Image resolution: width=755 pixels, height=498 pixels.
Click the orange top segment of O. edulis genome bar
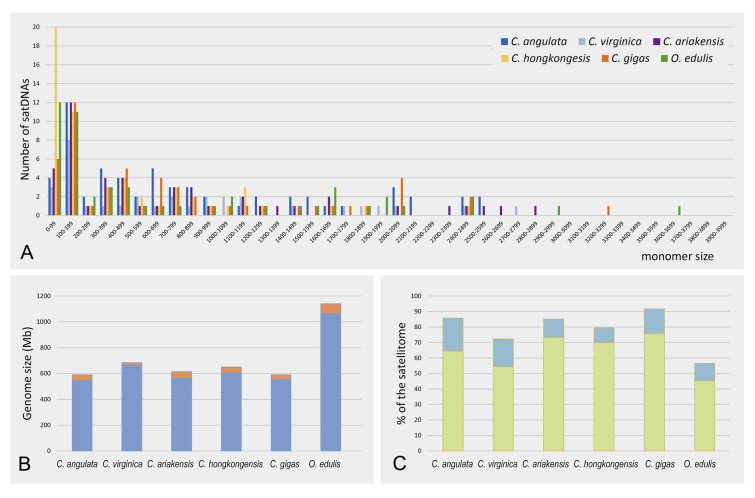(x=327, y=308)
